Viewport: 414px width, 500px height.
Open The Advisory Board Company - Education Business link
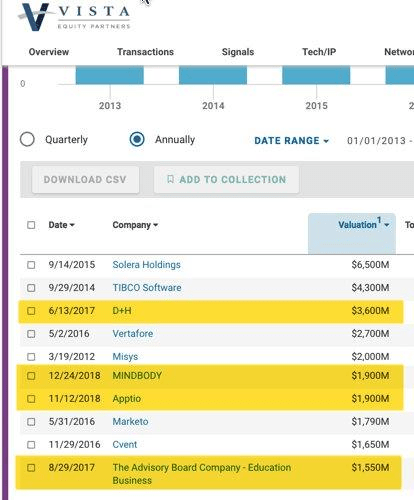pos(202,474)
